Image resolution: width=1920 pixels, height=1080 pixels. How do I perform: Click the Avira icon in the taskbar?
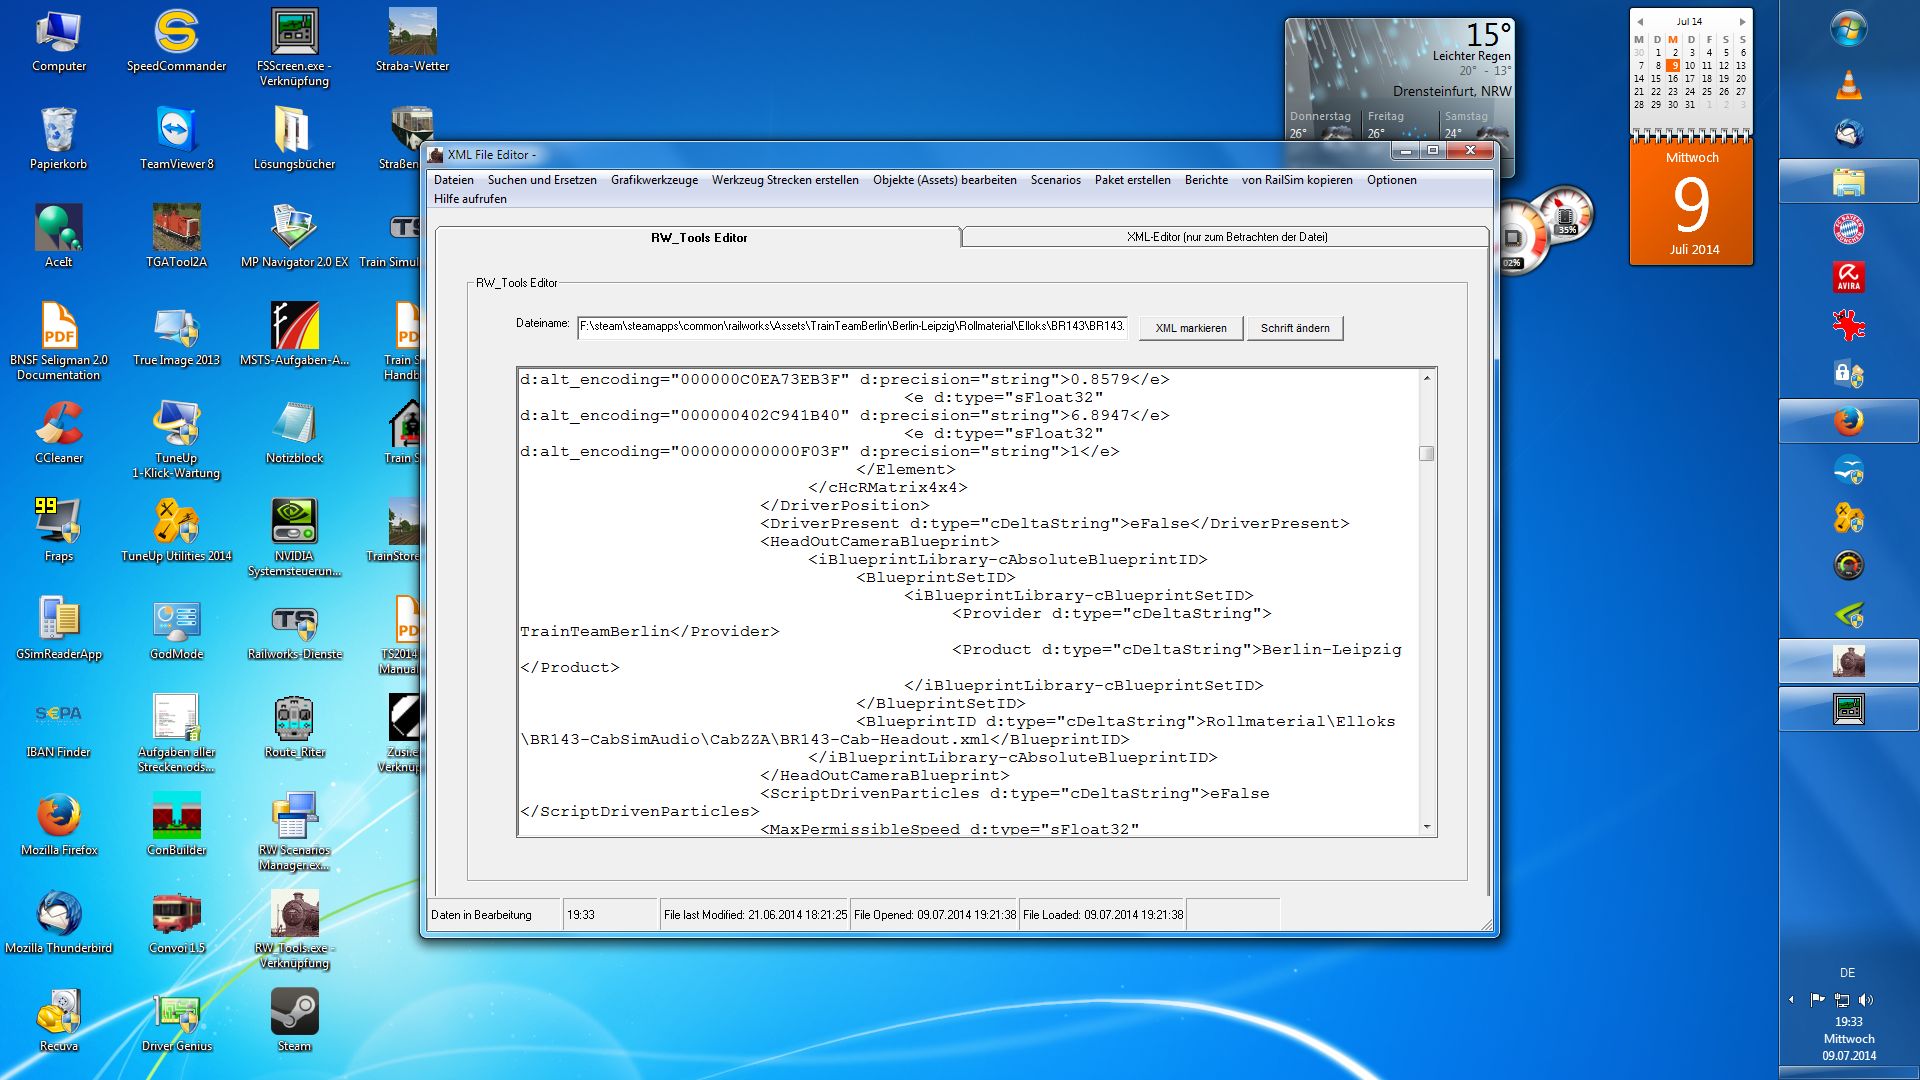click(1848, 277)
